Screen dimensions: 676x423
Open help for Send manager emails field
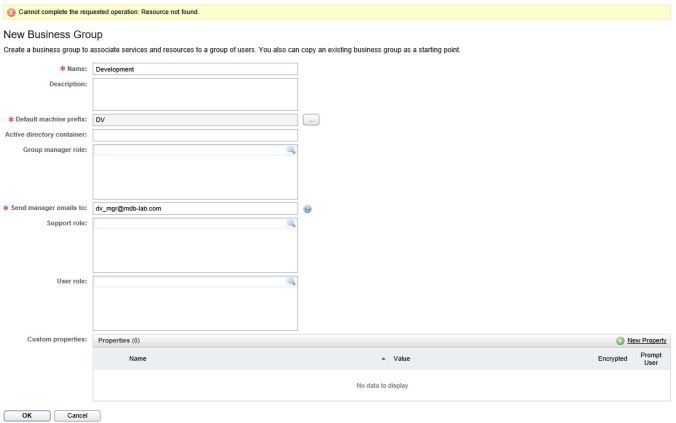click(x=308, y=209)
